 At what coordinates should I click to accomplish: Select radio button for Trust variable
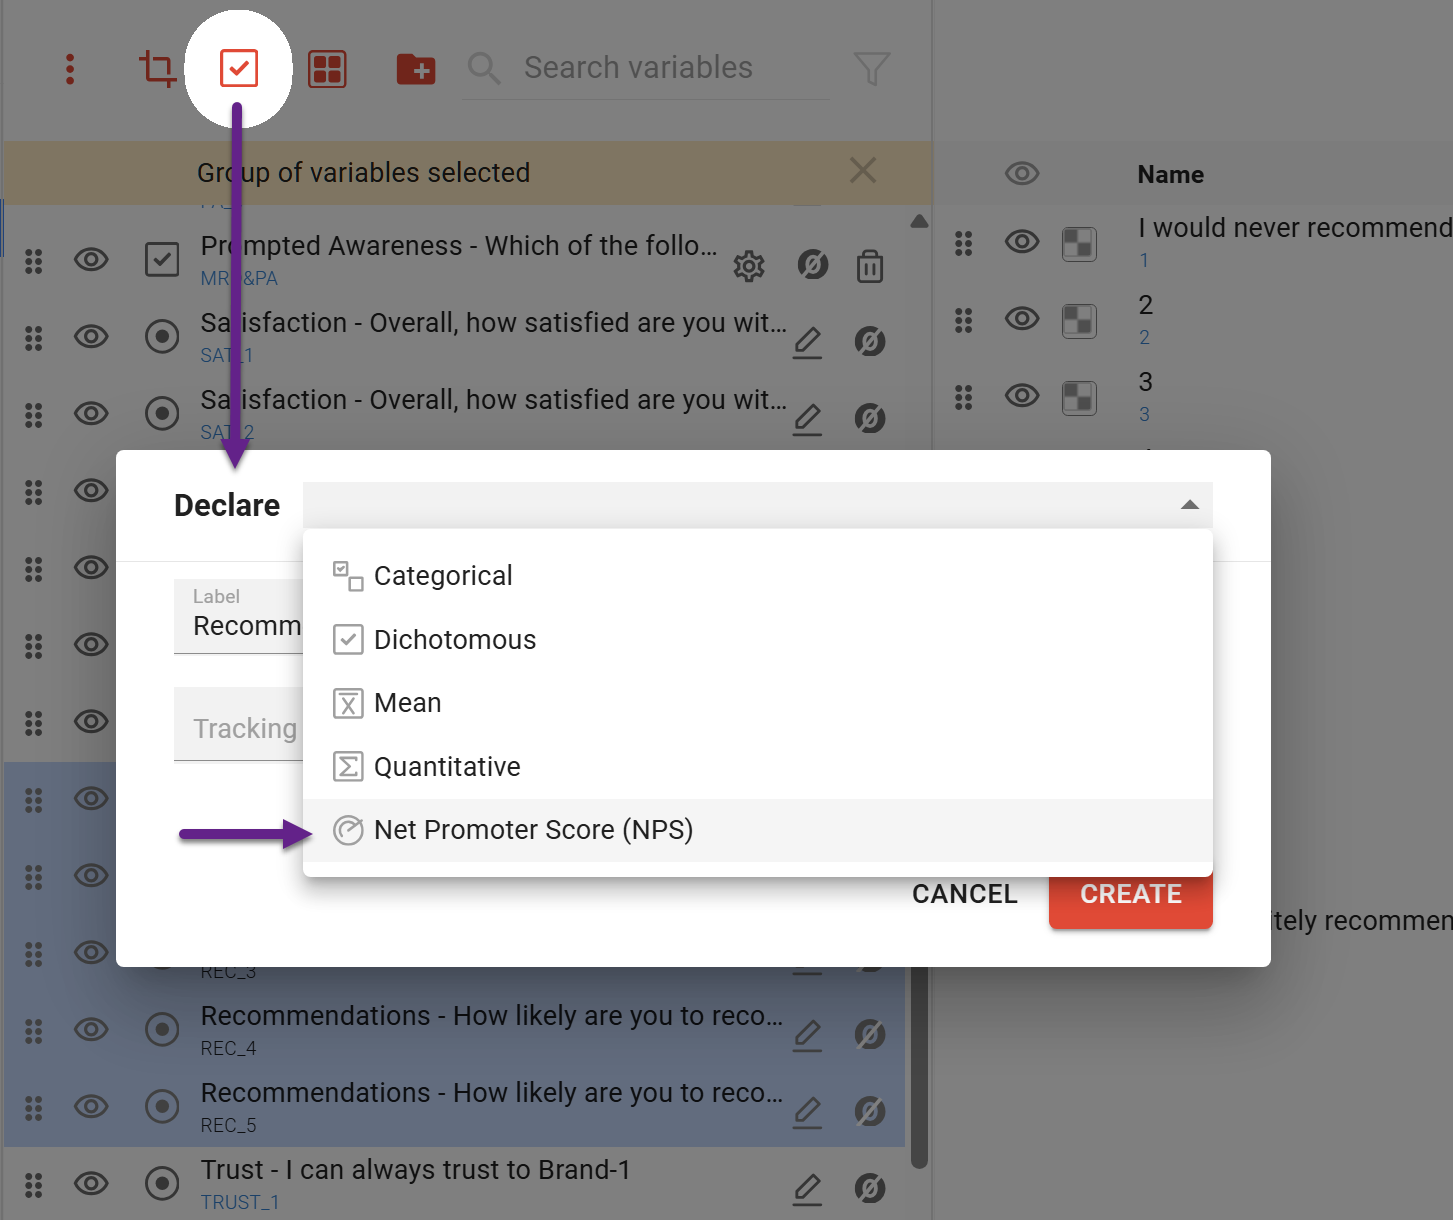click(x=162, y=1184)
